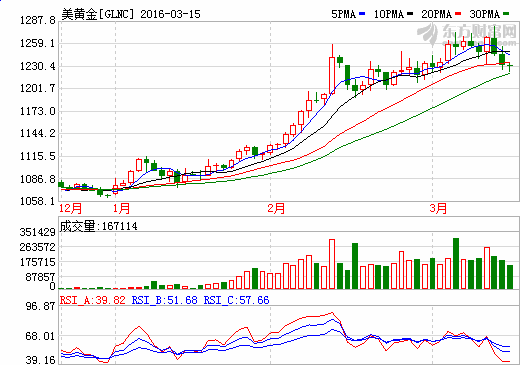
Task: Click the red 20PMA legend marker
Action: [458, 14]
